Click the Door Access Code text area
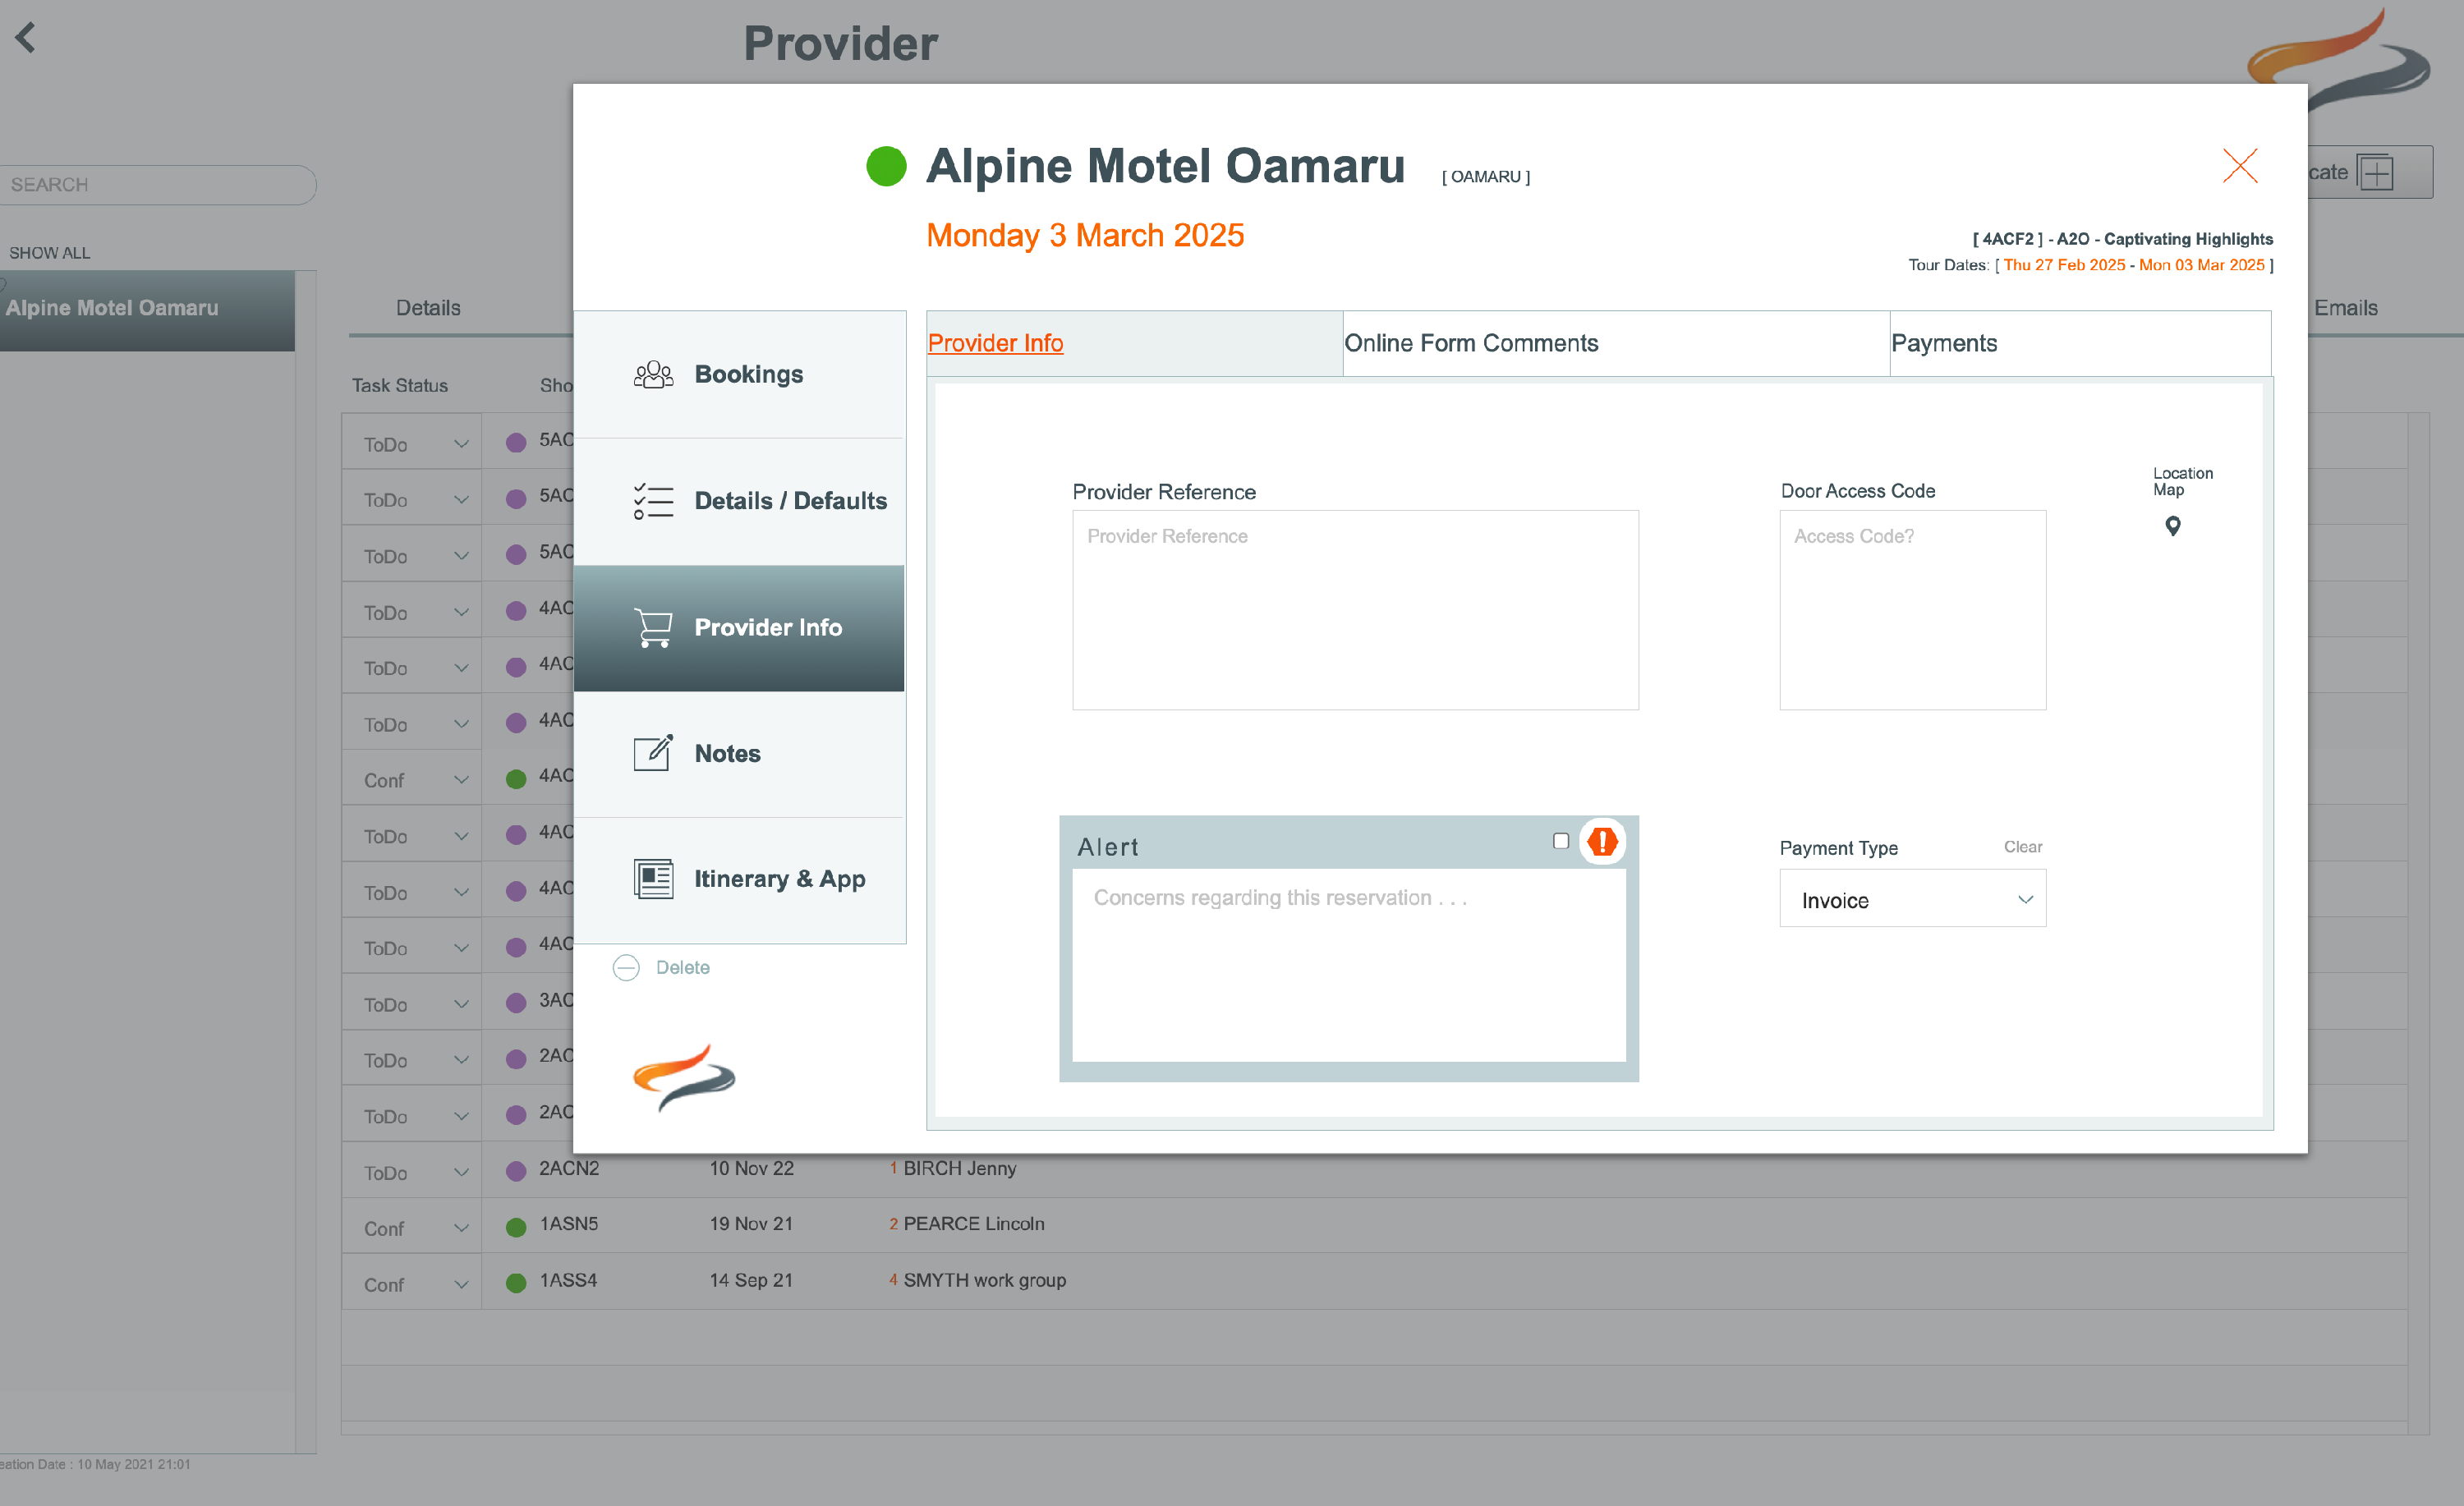This screenshot has height=1506, width=2464. click(1912, 610)
